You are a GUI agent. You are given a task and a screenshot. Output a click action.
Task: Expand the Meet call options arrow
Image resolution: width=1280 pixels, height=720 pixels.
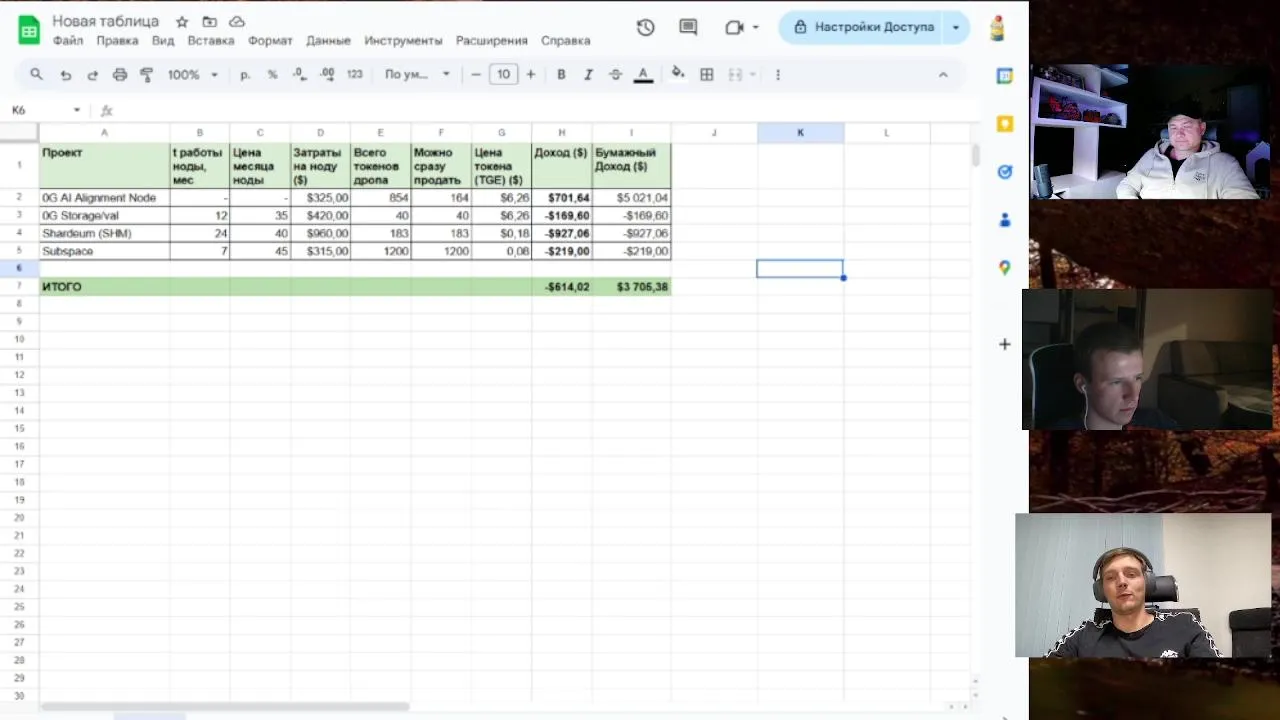tap(755, 28)
